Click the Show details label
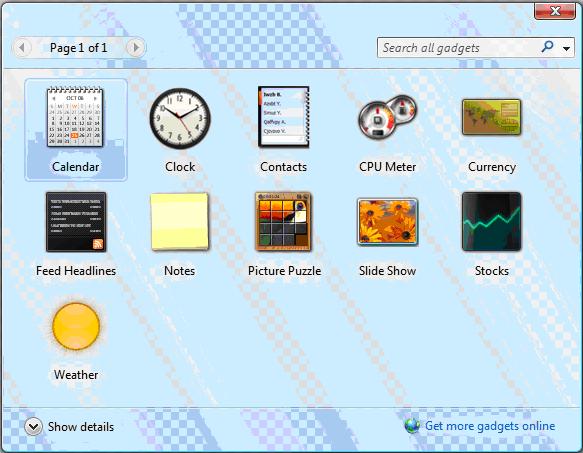Viewport: 583px width, 453px height. coord(81,427)
